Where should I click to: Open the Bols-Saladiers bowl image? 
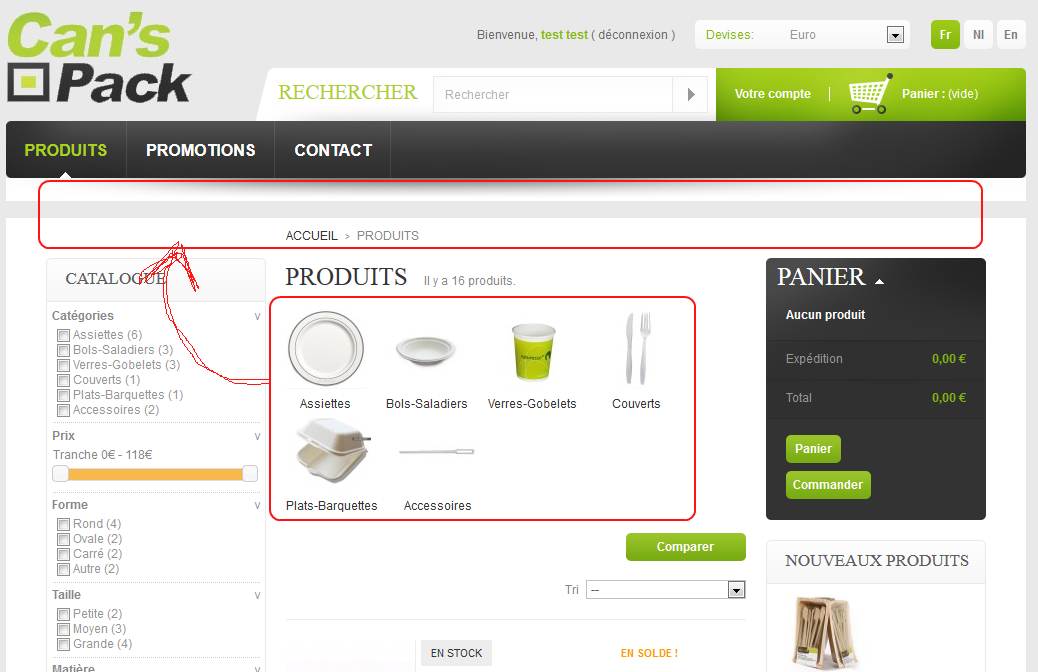coord(426,350)
